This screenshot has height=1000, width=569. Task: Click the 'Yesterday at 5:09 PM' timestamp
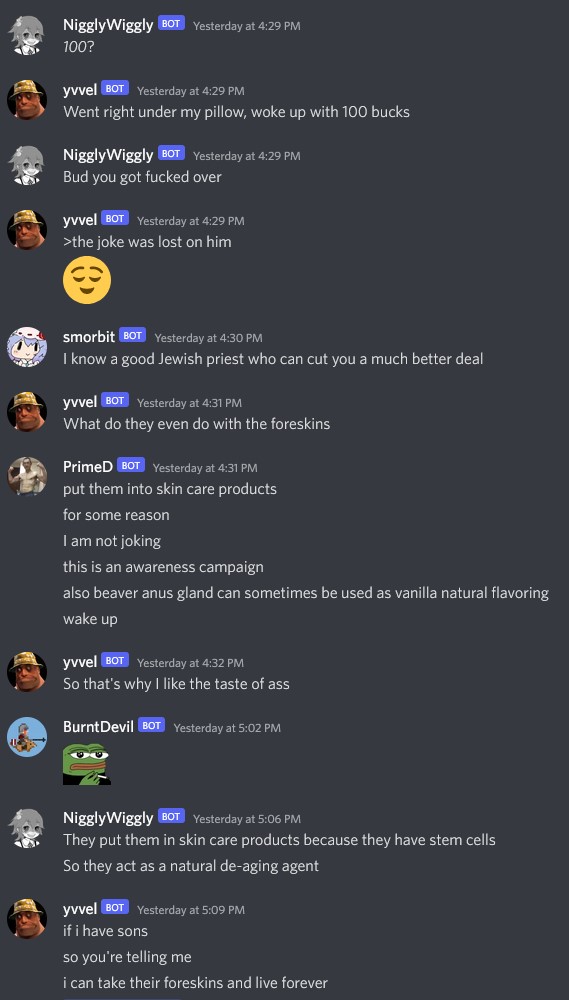click(191, 910)
